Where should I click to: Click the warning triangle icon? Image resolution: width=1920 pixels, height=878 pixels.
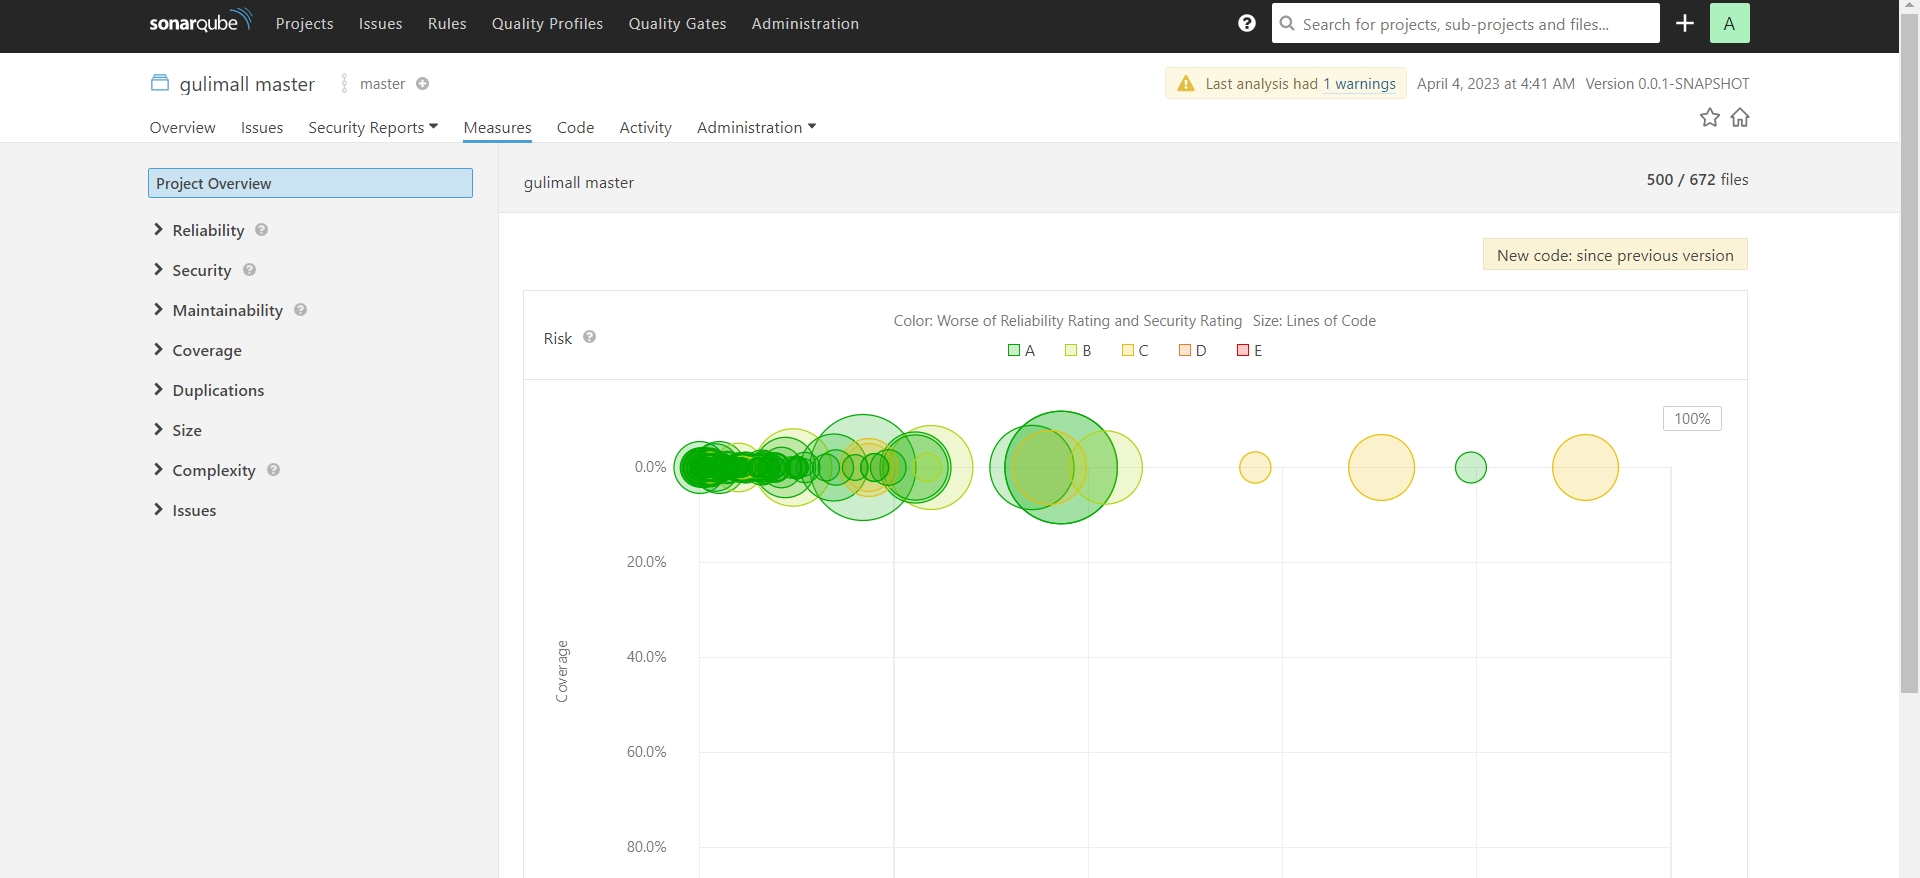[1186, 84]
